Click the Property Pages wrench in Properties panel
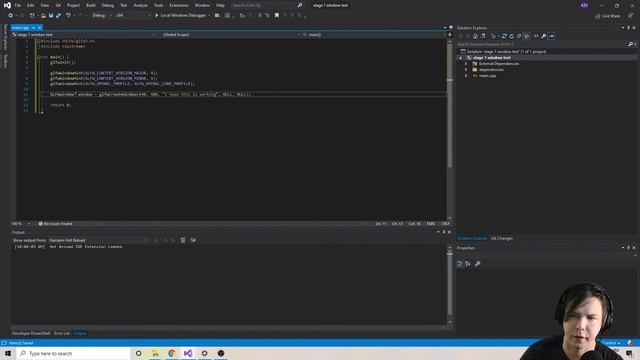This screenshot has height=360, width=640. point(478,264)
